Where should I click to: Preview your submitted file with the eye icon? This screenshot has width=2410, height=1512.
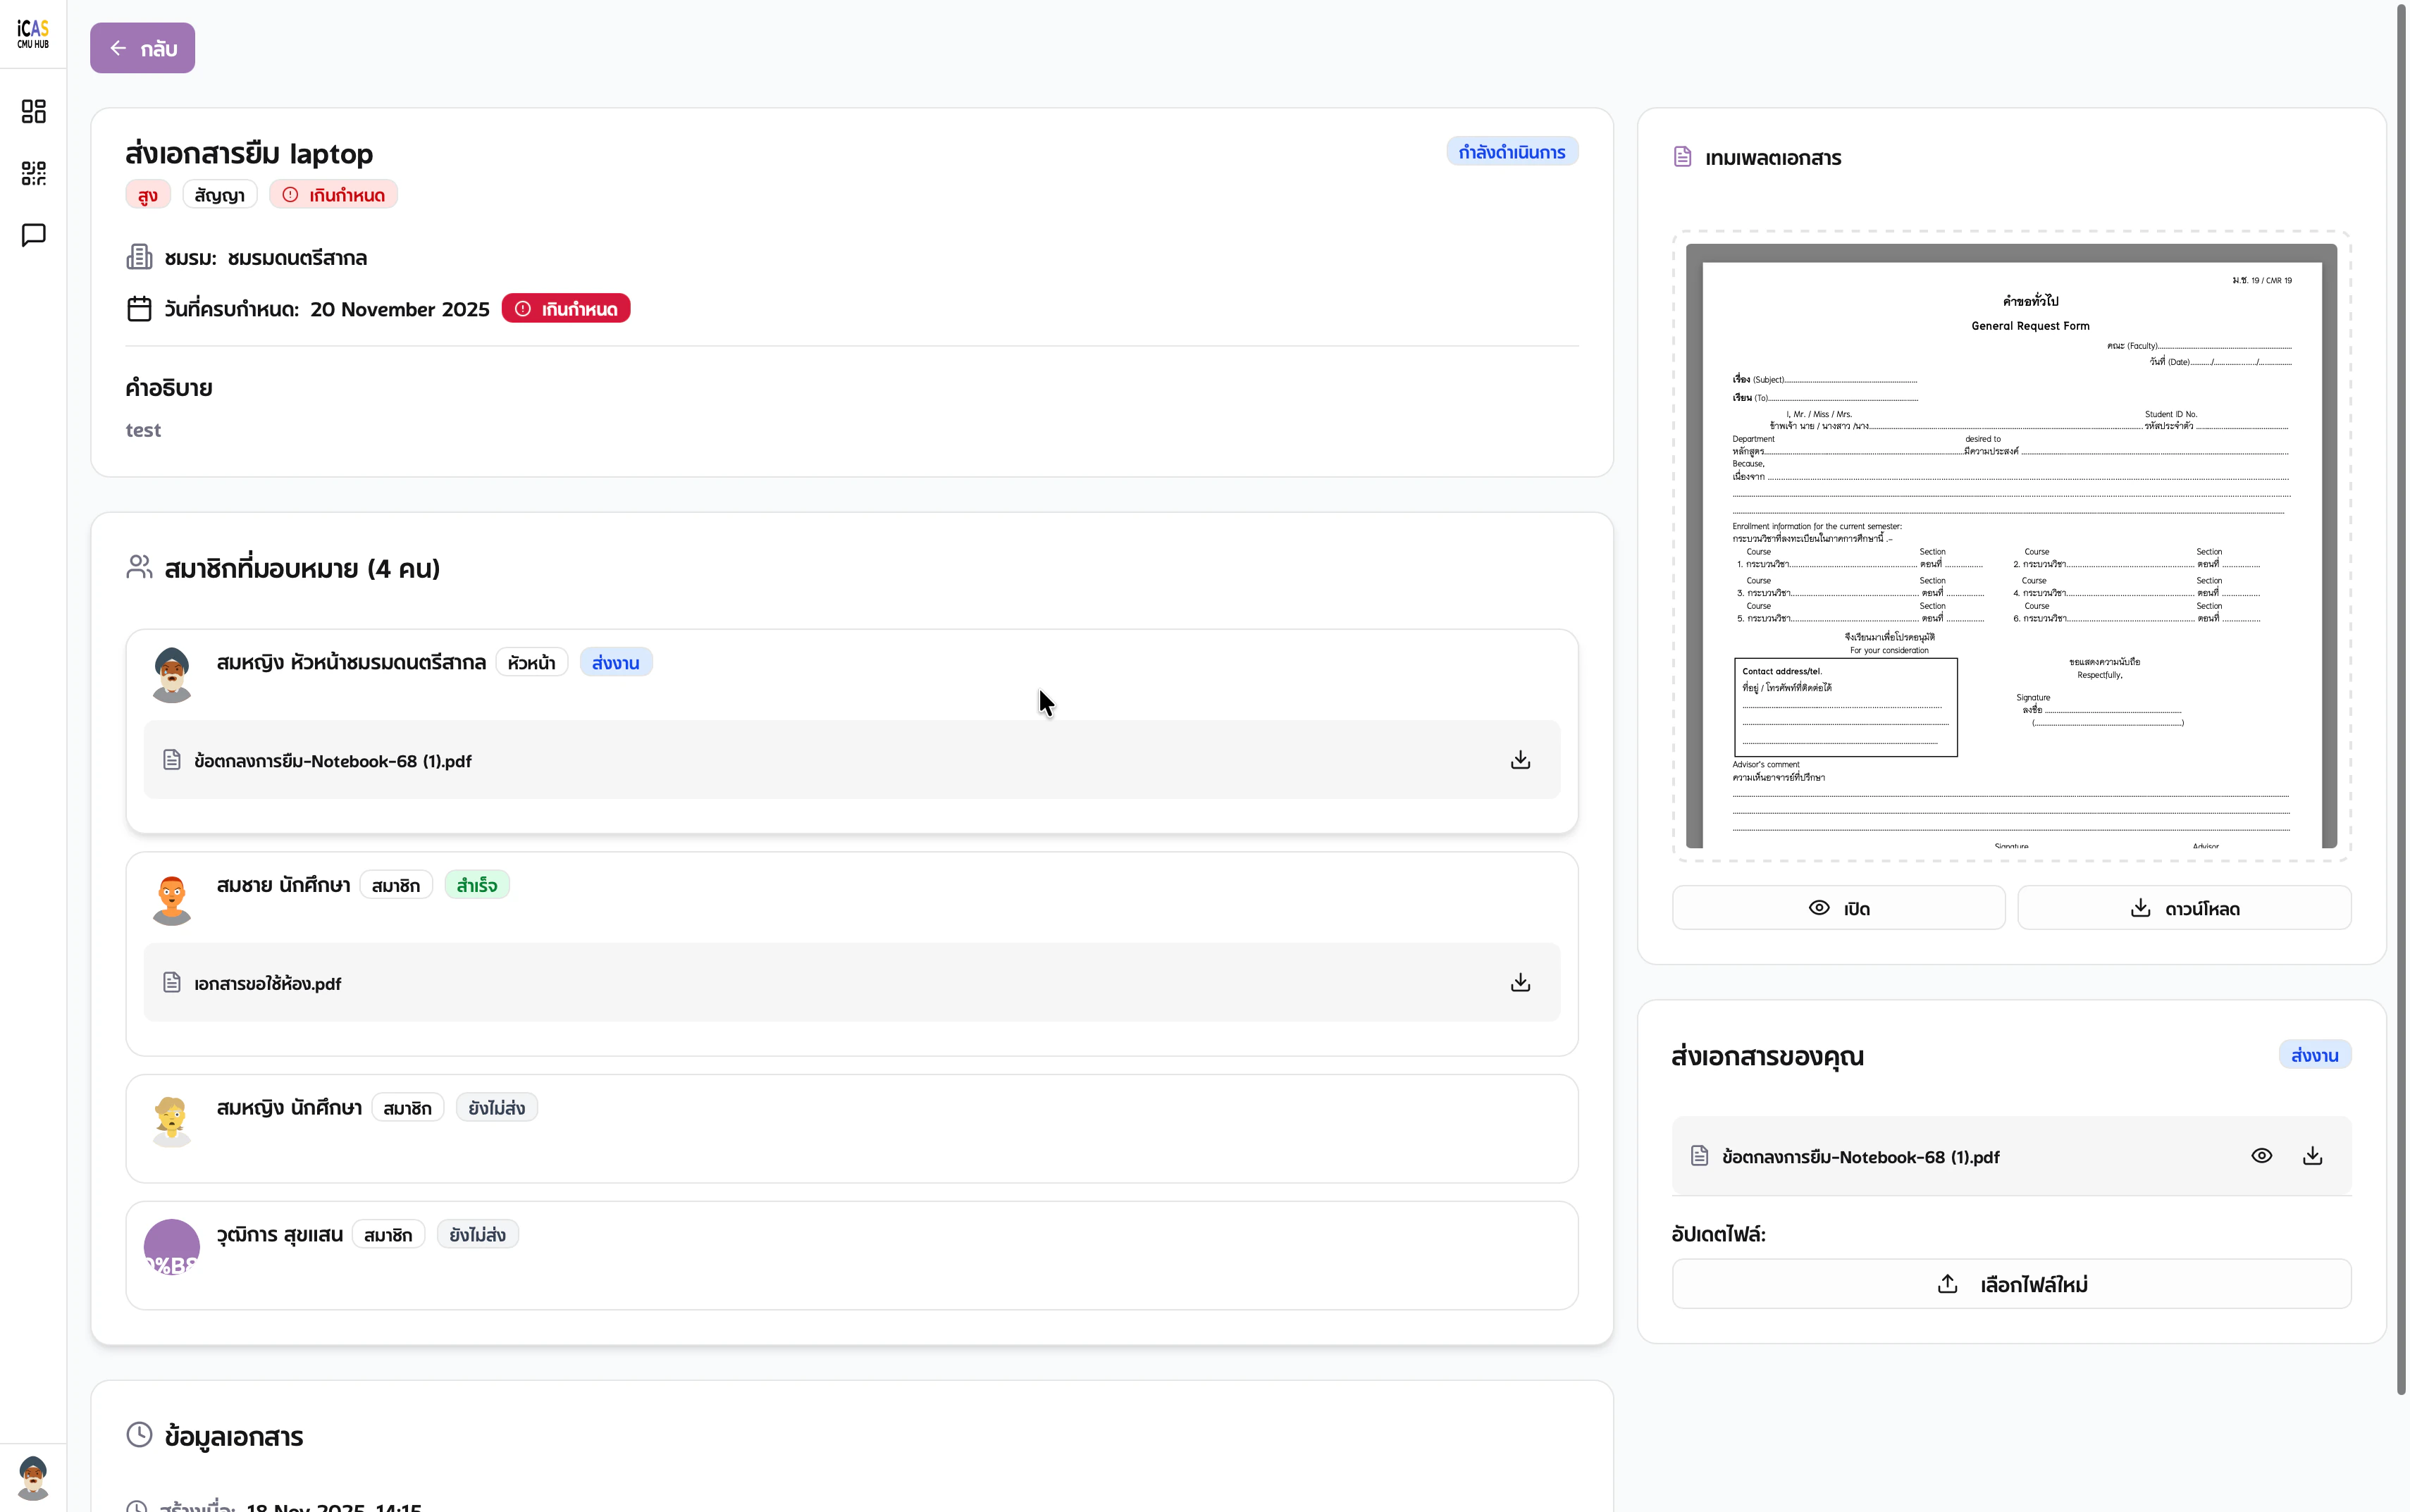pos(2261,1156)
